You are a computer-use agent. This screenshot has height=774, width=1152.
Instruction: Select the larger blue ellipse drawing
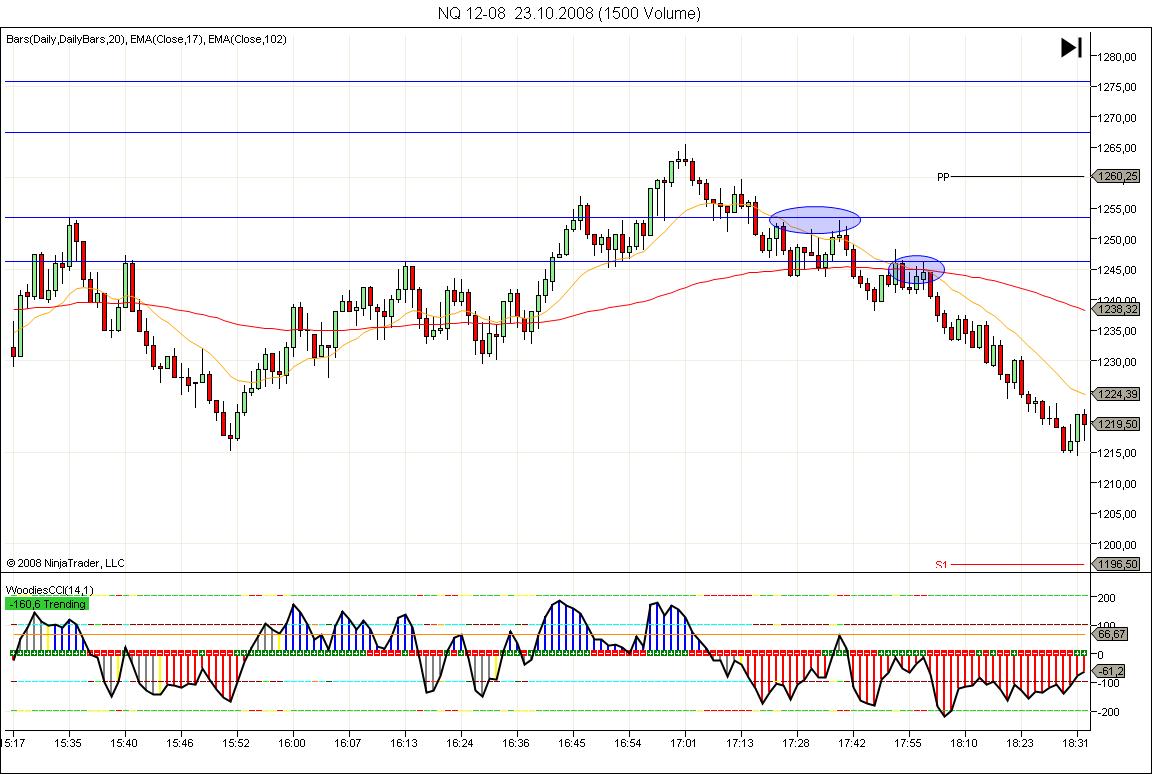point(815,220)
